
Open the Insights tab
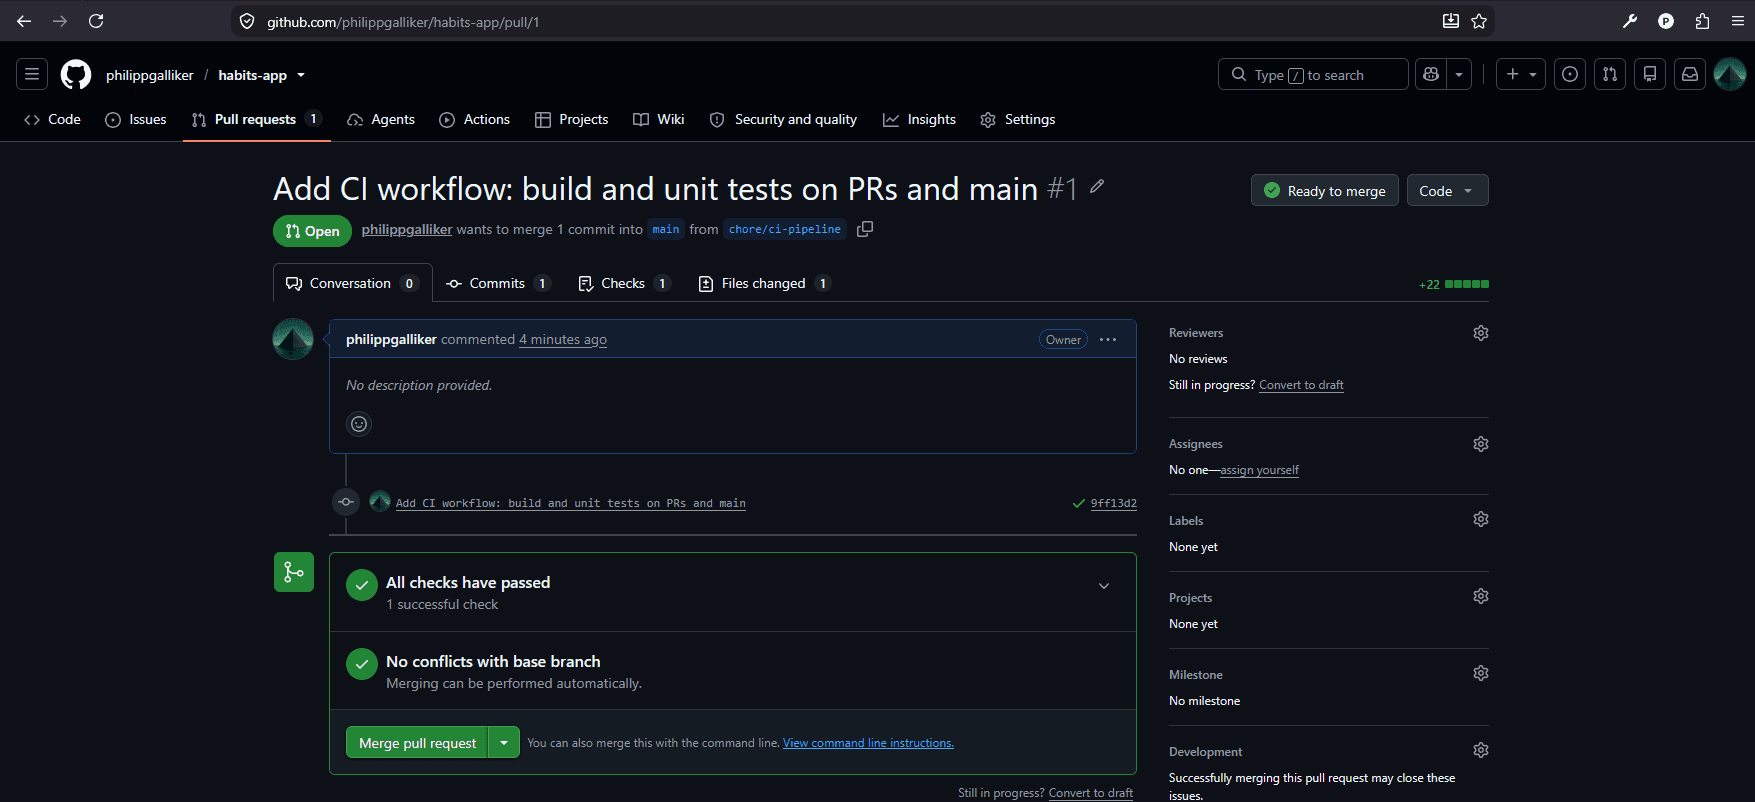tap(919, 119)
